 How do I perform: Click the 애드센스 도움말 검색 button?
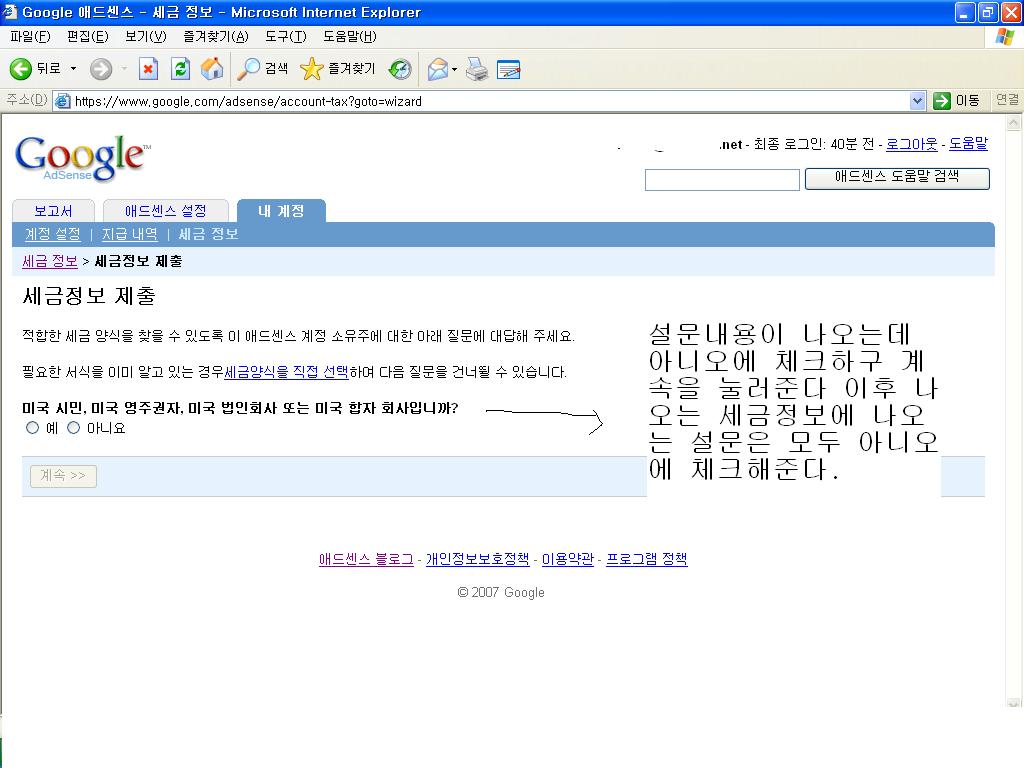pyautogui.click(x=897, y=178)
